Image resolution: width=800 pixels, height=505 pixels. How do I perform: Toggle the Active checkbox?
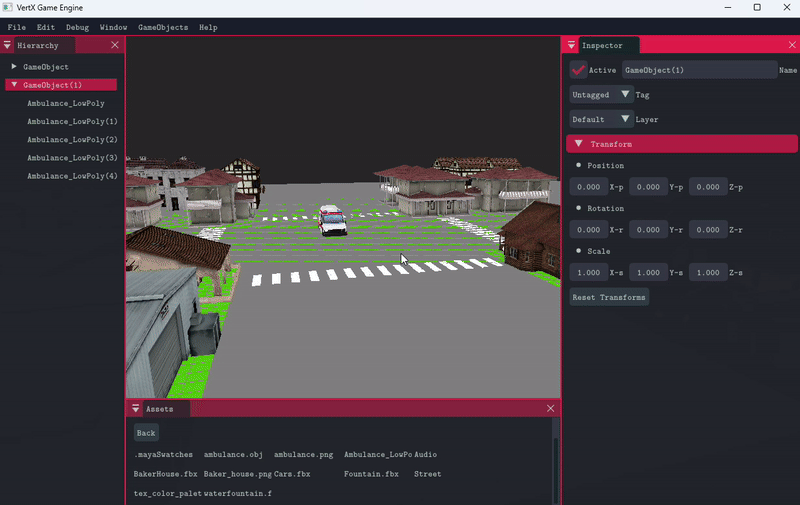(578, 70)
